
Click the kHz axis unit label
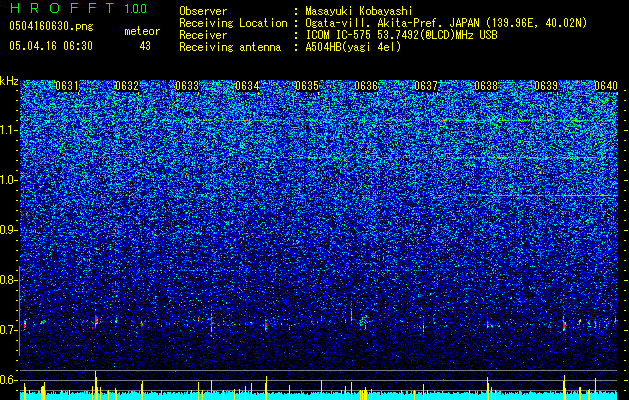tap(9, 81)
